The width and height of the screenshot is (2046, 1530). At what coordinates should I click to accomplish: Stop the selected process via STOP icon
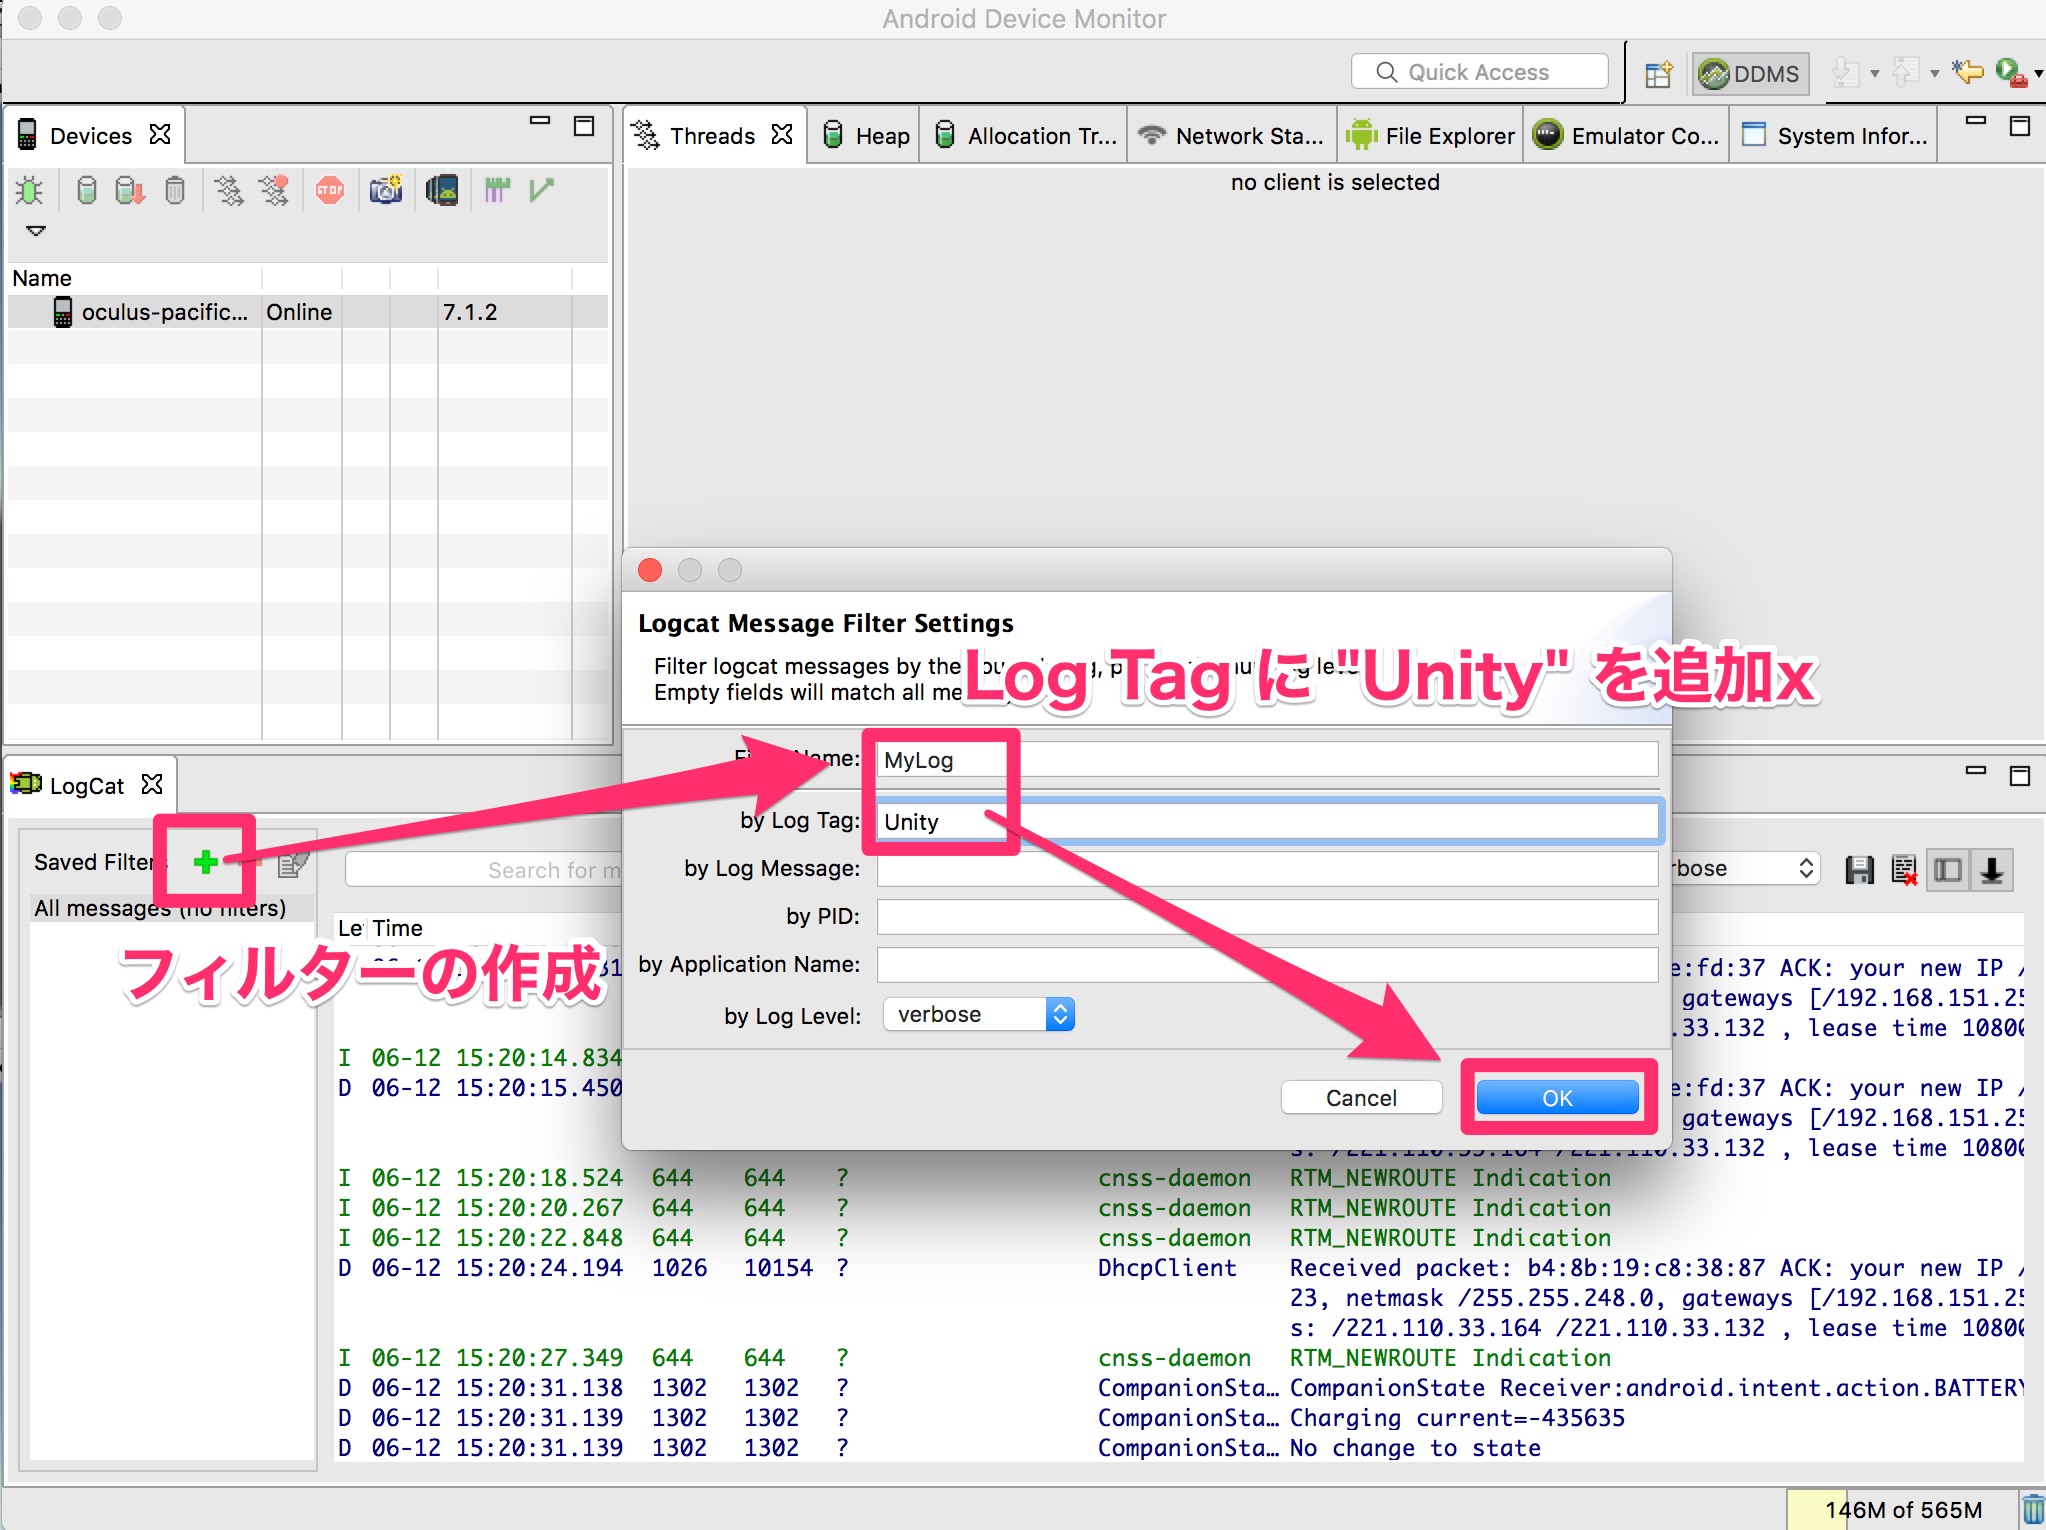click(x=330, y=190)
